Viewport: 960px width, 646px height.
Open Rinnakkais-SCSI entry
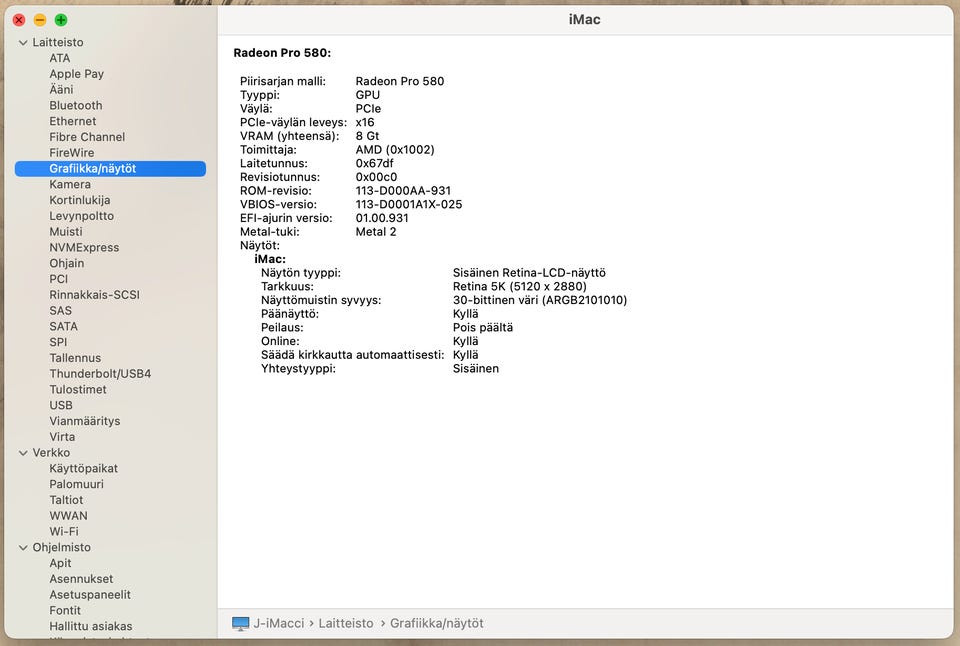click(x=94, y=295)
